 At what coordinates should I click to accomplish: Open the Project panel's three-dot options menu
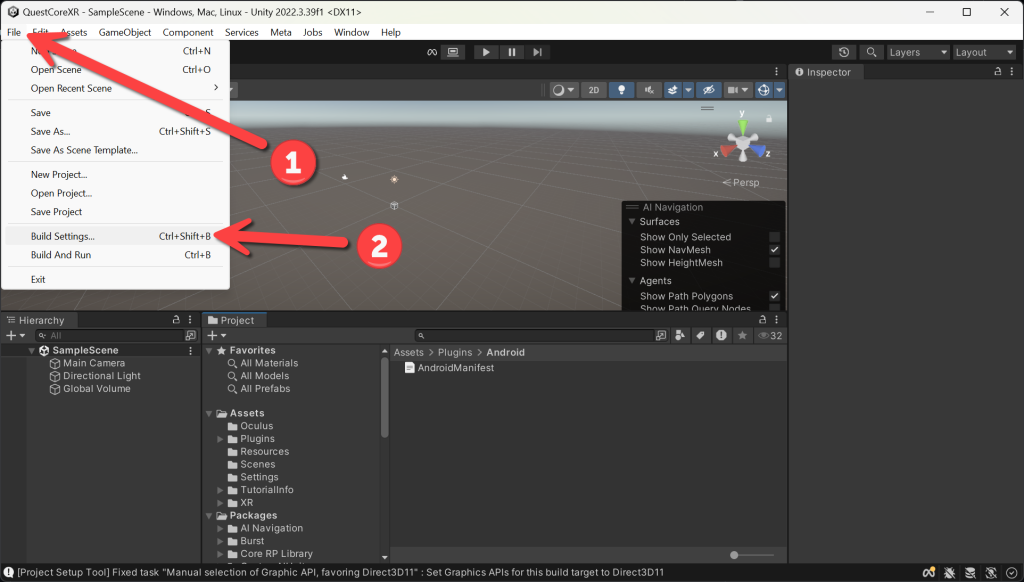(776, 319)
